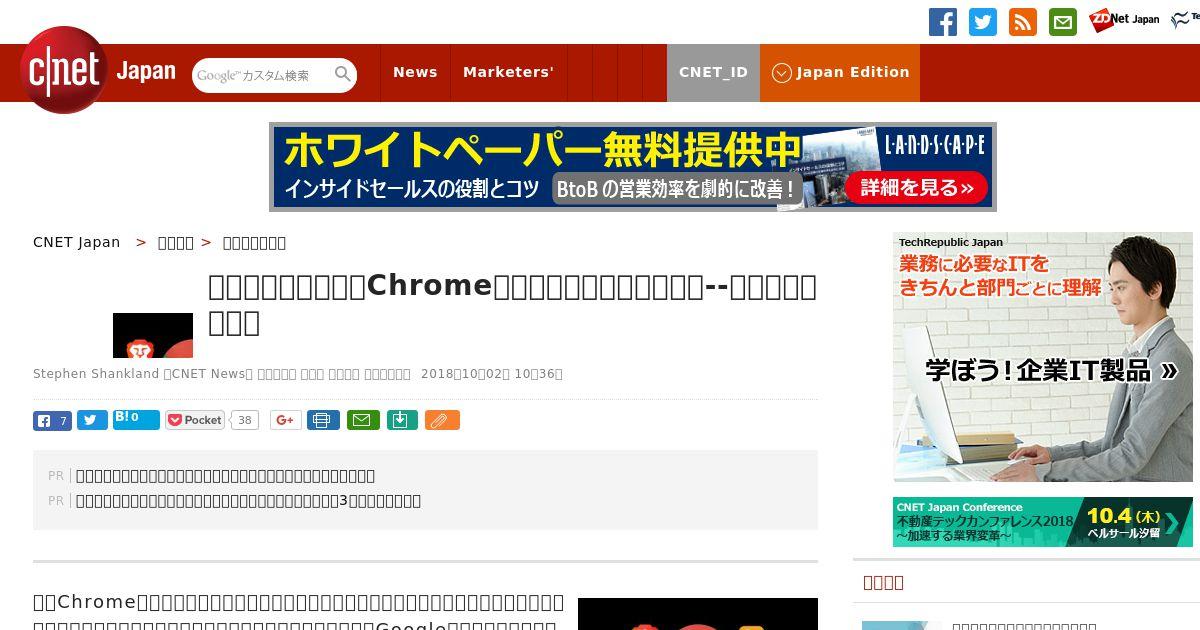Click the CNET Japan breadcrumb link
The height and width of the screenshot is (630, 1200).
[x=76, y=242]
